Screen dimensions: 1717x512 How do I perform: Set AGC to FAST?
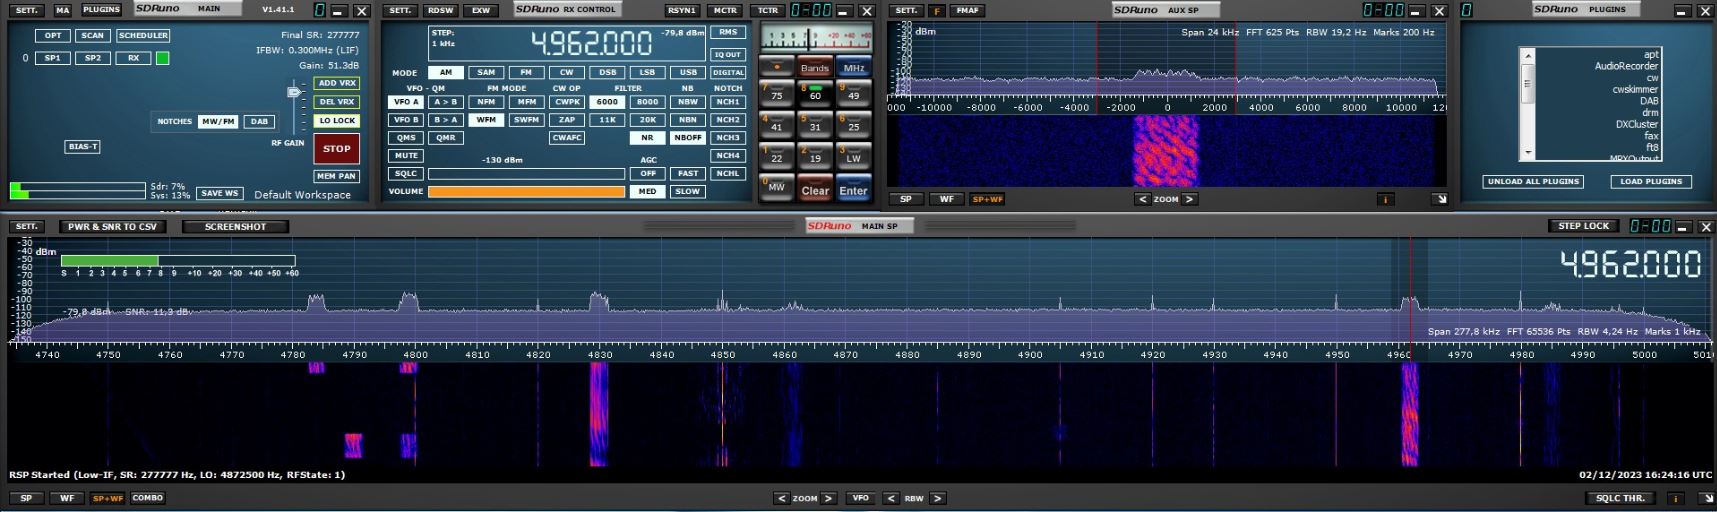point(688,174)
